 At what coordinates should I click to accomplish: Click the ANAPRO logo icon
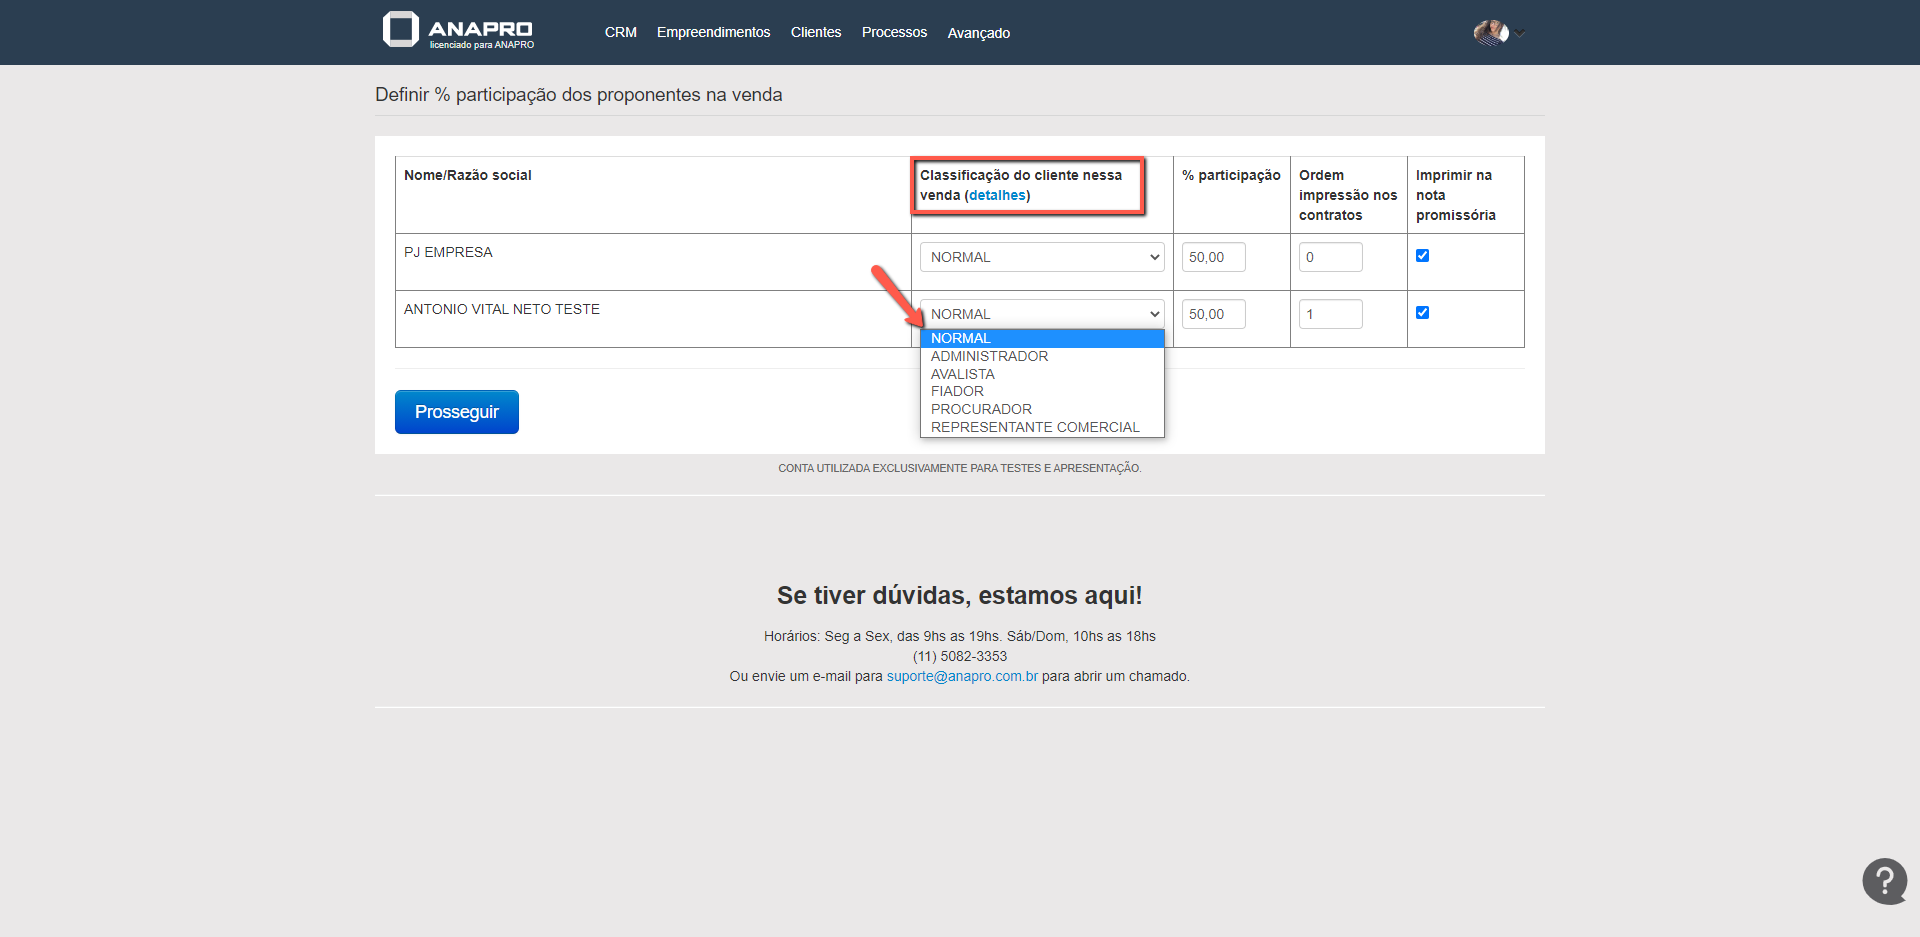click(x=401, y=30)
